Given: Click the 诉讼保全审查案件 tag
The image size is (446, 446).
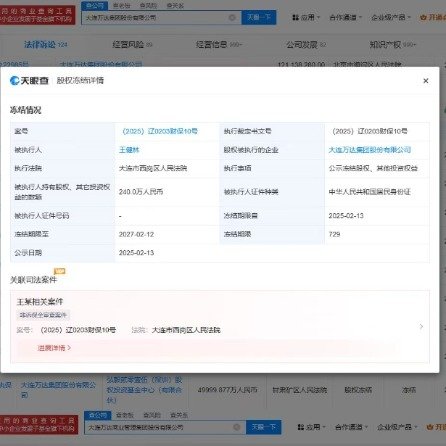Looking at the screenshot, I should (43, 315).
